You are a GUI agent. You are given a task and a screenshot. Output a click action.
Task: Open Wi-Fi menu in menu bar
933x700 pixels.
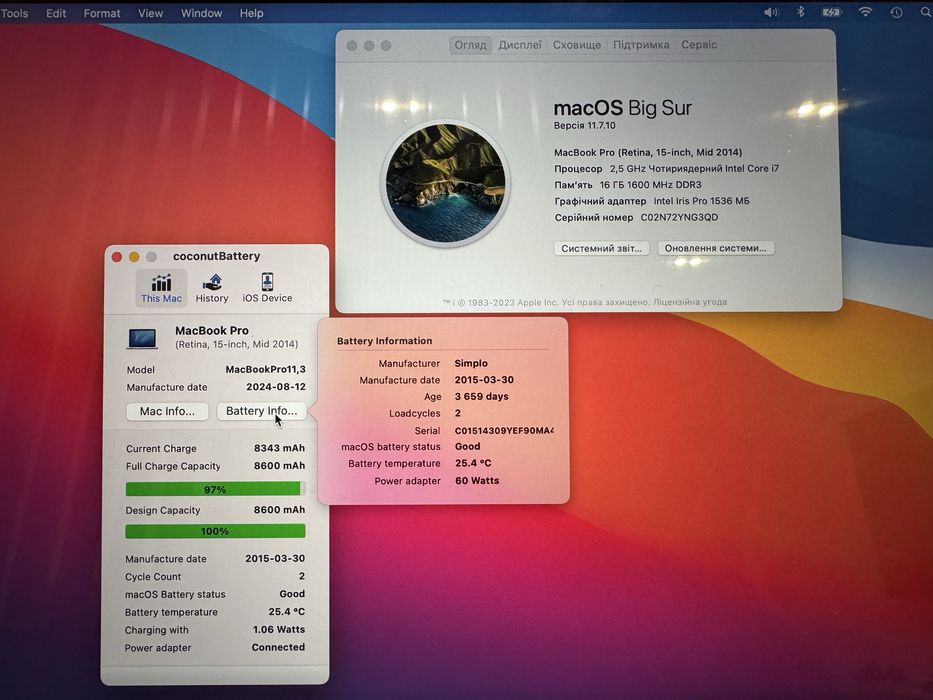coord(865,12)
